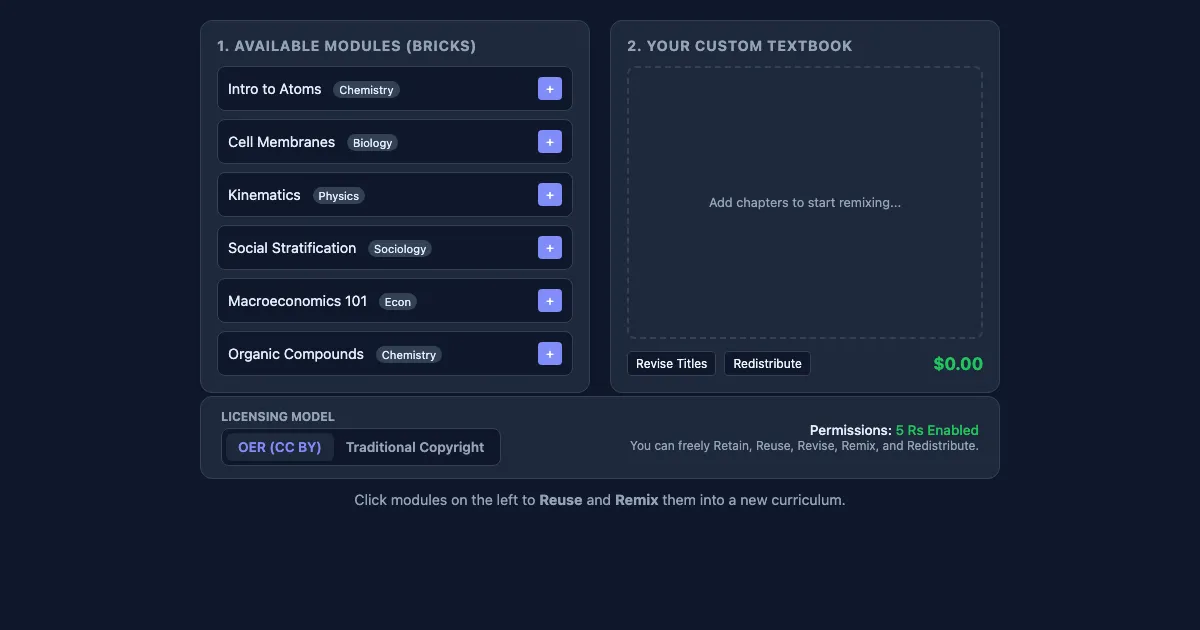
Task: Click the Econ tag on Macroeconomics 101
Action: click(x=398, y=302)
